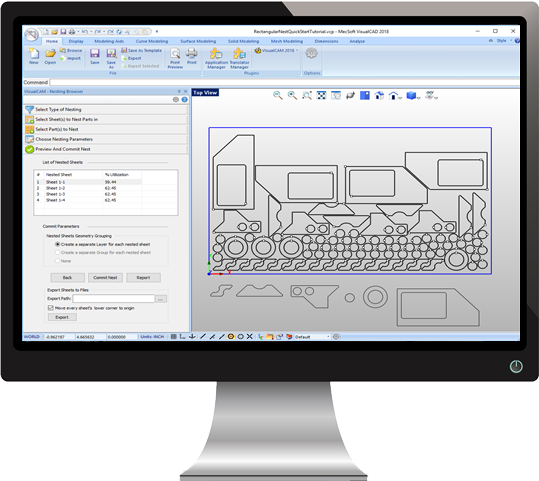Switch to the Surface Modeling tab
The height and width of the screenshot is (481, 539).
pyautogui.click(x=198, y=41)
